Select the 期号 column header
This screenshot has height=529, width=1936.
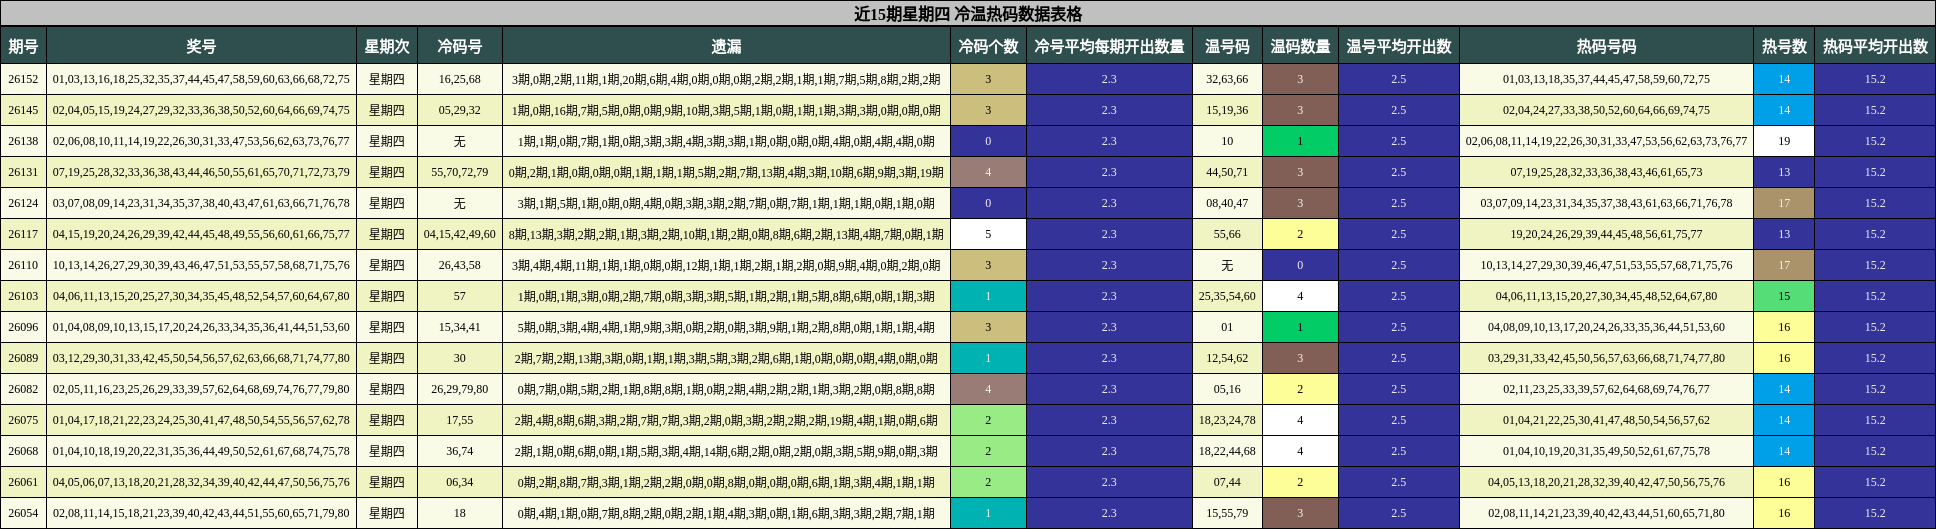coord(23,46)
